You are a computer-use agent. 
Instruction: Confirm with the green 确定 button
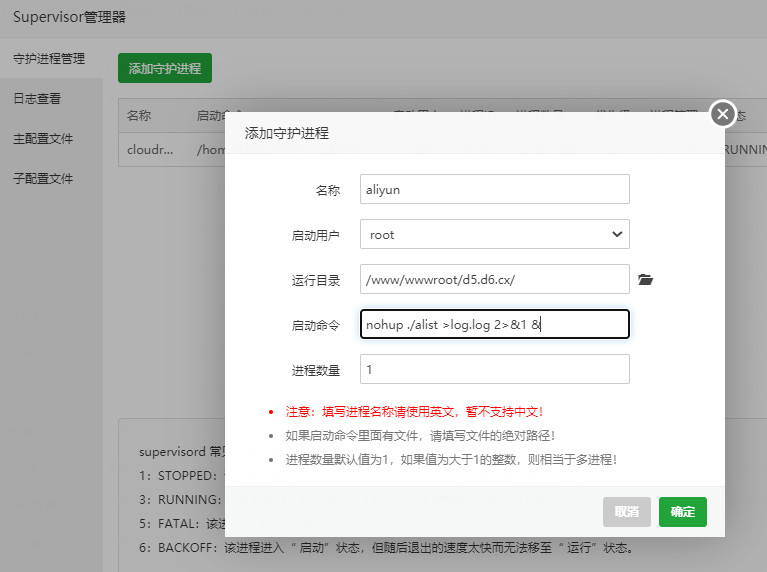(x=682, y=512)
